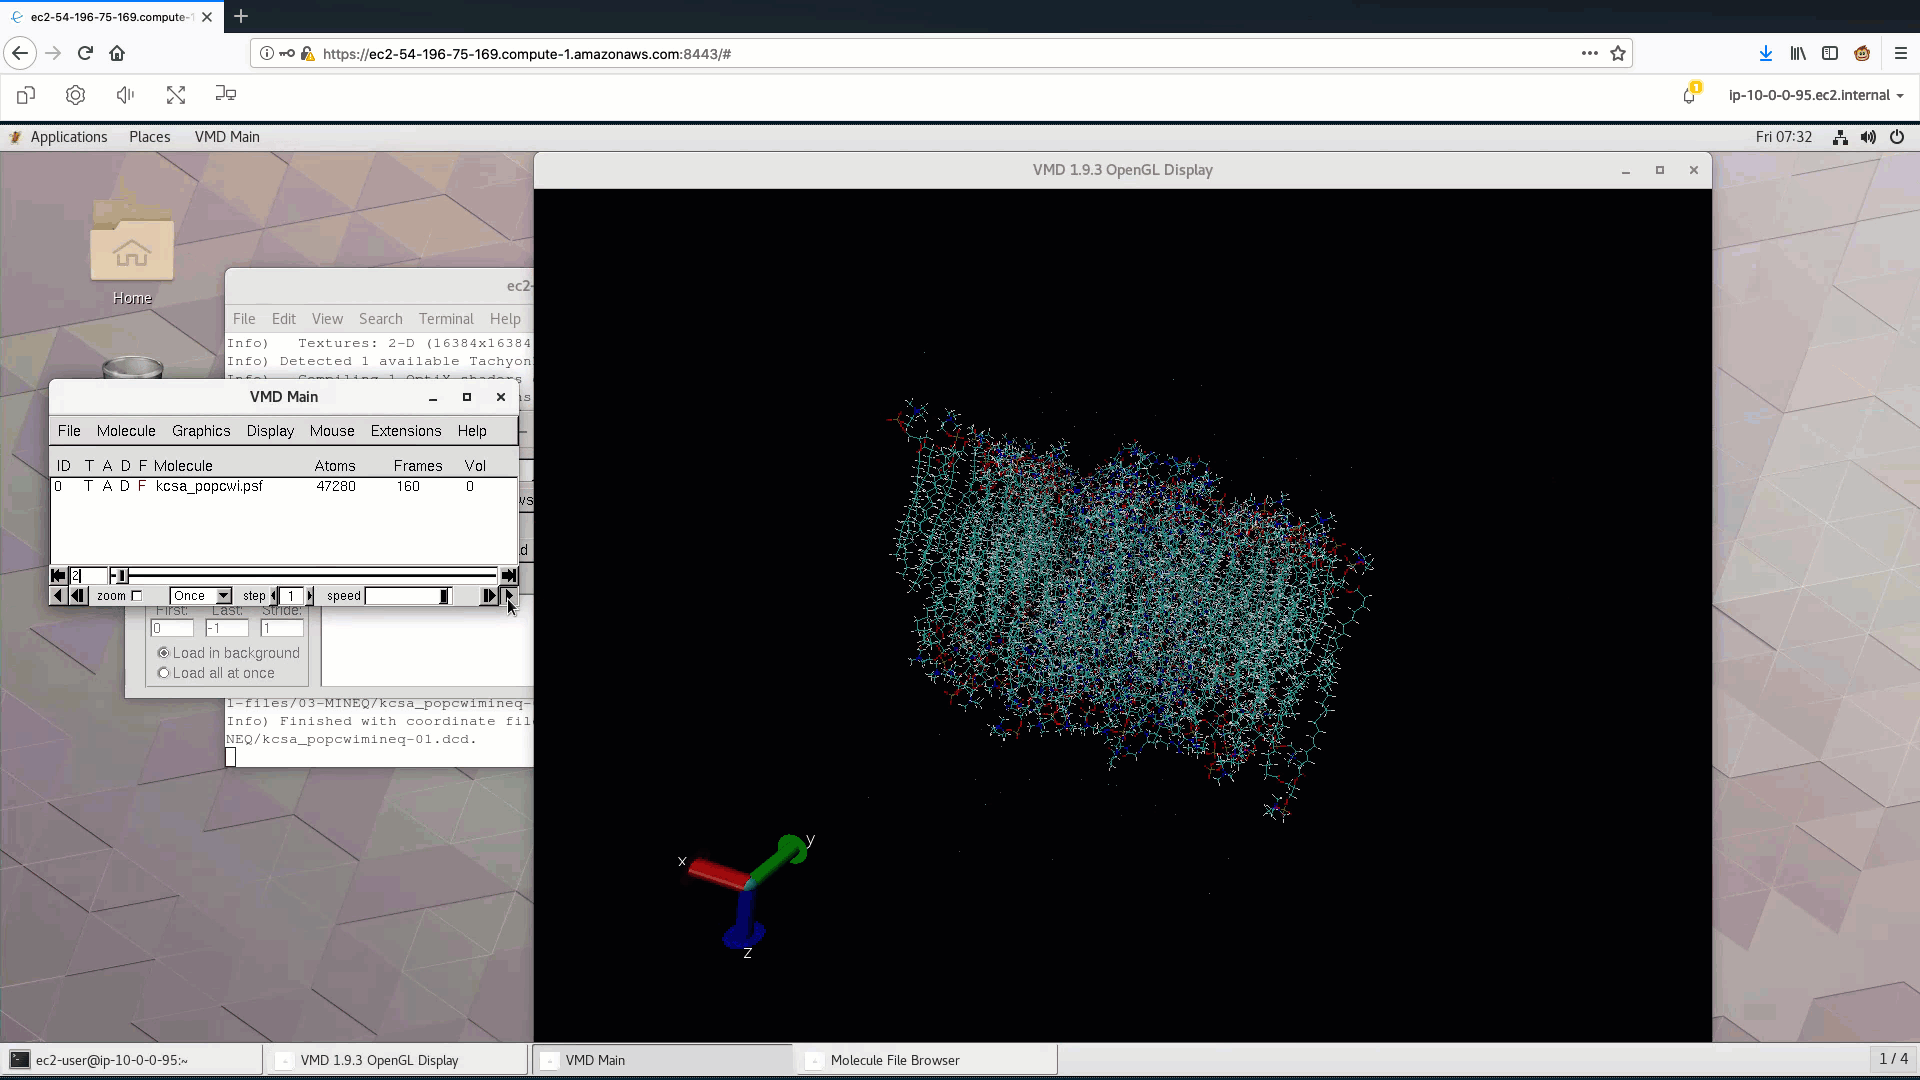This screenshot has width=1920, height=1080.
Task: Expand ip-10-0-0-95.ec2.internal user dropdown
Action: pyautogui.click(x=1815, y=95)
